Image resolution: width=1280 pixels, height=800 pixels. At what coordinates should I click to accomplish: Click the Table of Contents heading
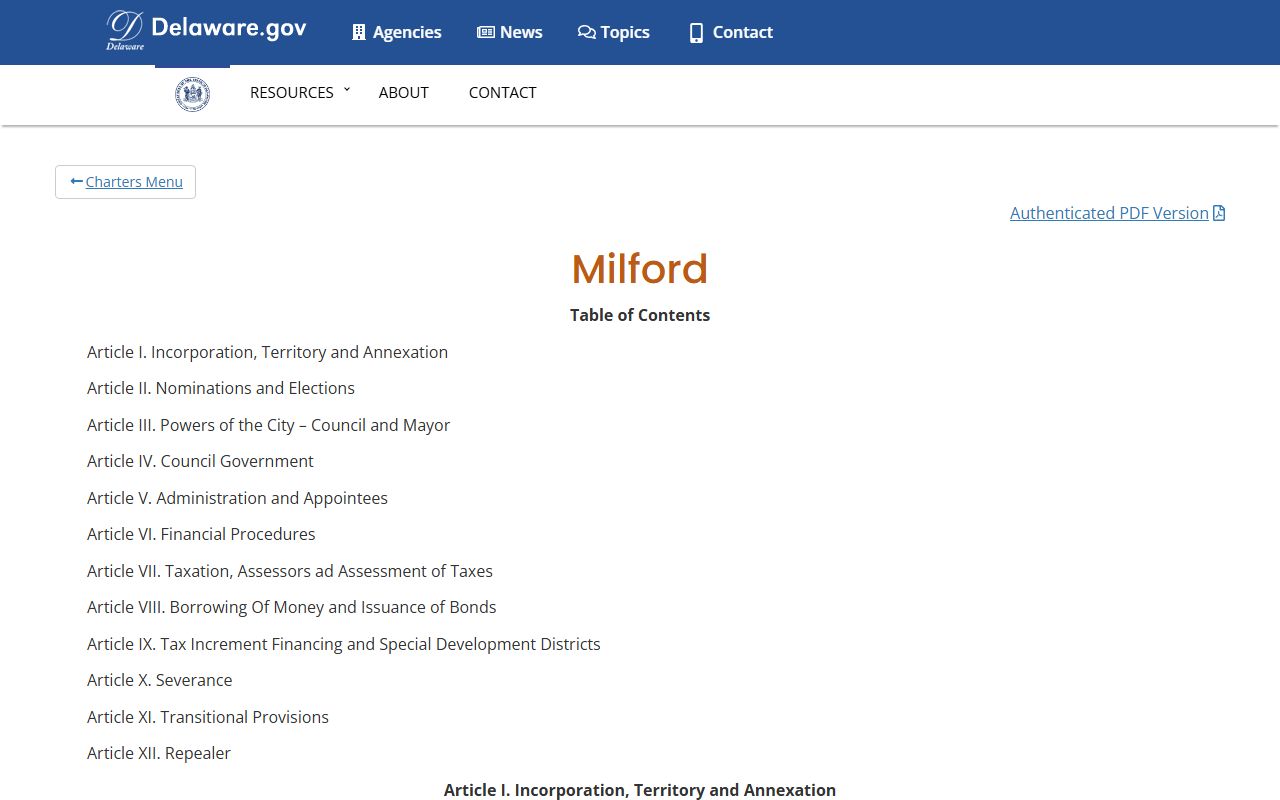640,315
